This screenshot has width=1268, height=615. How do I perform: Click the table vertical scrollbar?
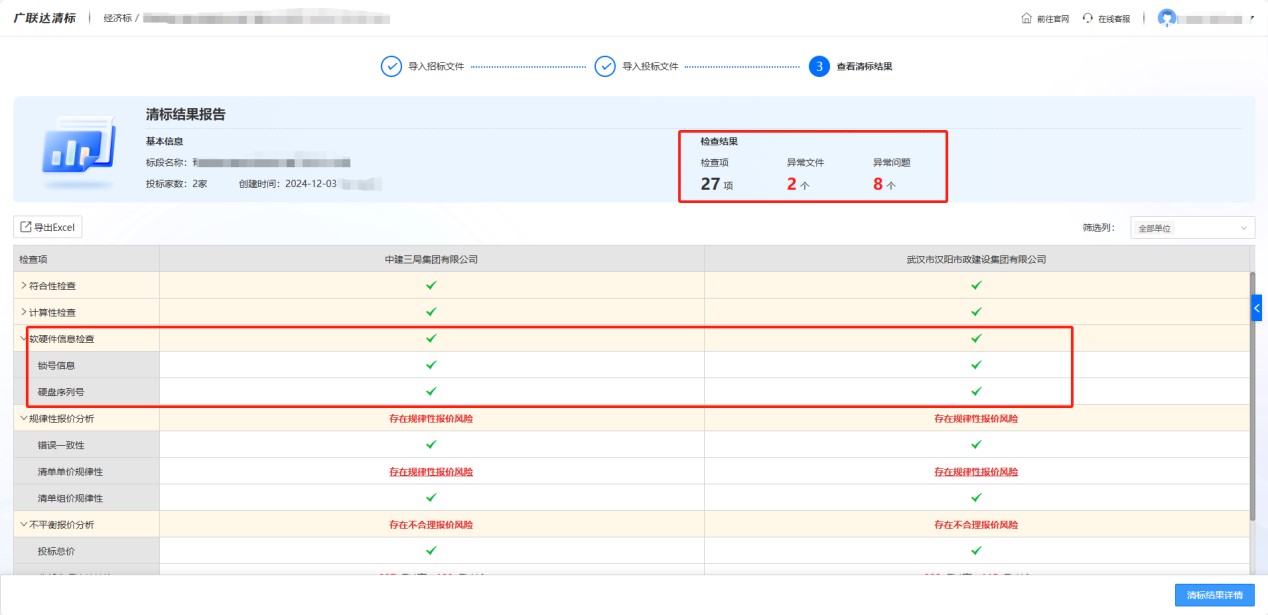[x=1252, y=395]
